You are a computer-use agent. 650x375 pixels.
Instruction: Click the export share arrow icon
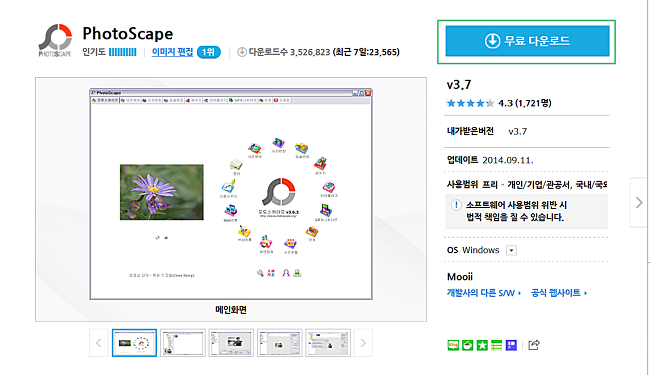pos(534,345)
